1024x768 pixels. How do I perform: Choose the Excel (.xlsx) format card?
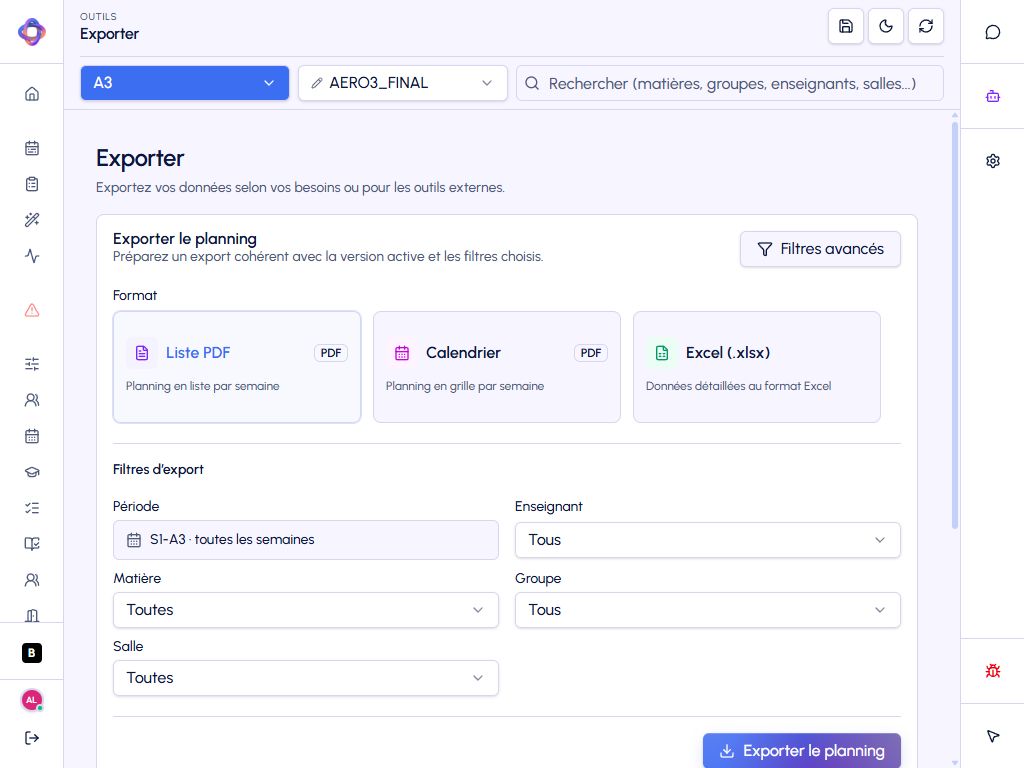coord(757,367)
